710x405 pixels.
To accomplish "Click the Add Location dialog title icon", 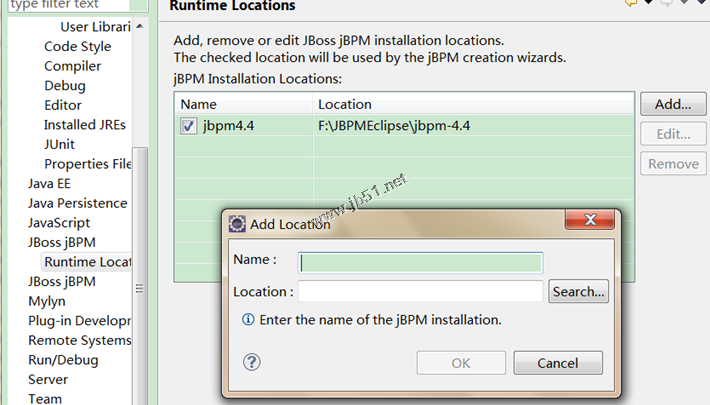I will tap(237, 224).
